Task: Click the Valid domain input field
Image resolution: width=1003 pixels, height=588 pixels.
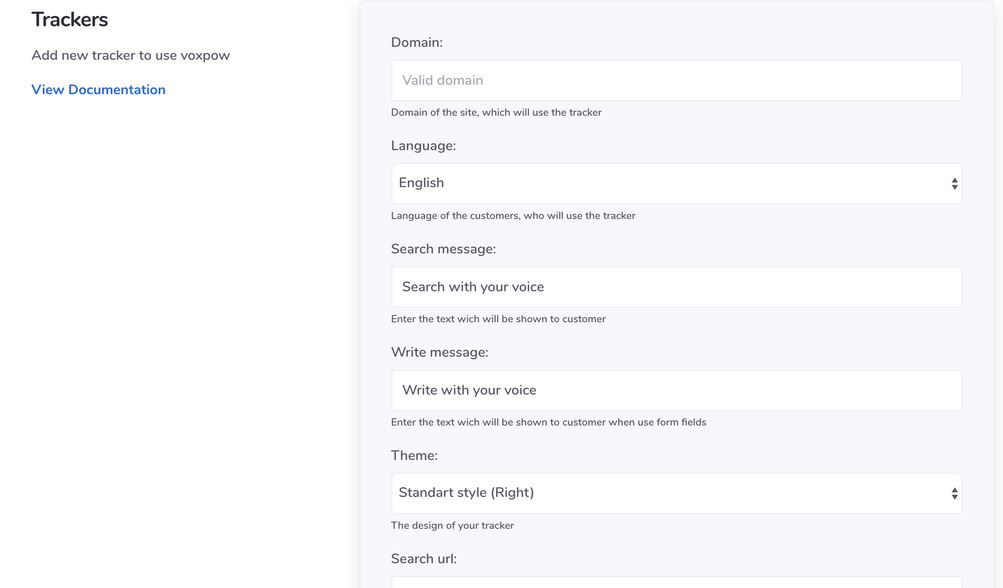Action: pyautogui.click(x=676, y=81)
